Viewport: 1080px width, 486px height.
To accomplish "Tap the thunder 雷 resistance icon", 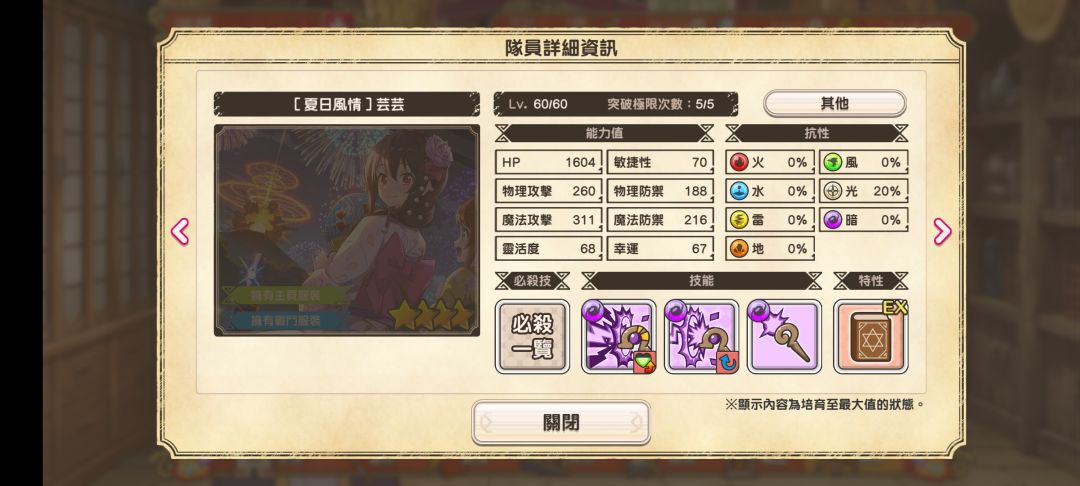I will 738,220.
